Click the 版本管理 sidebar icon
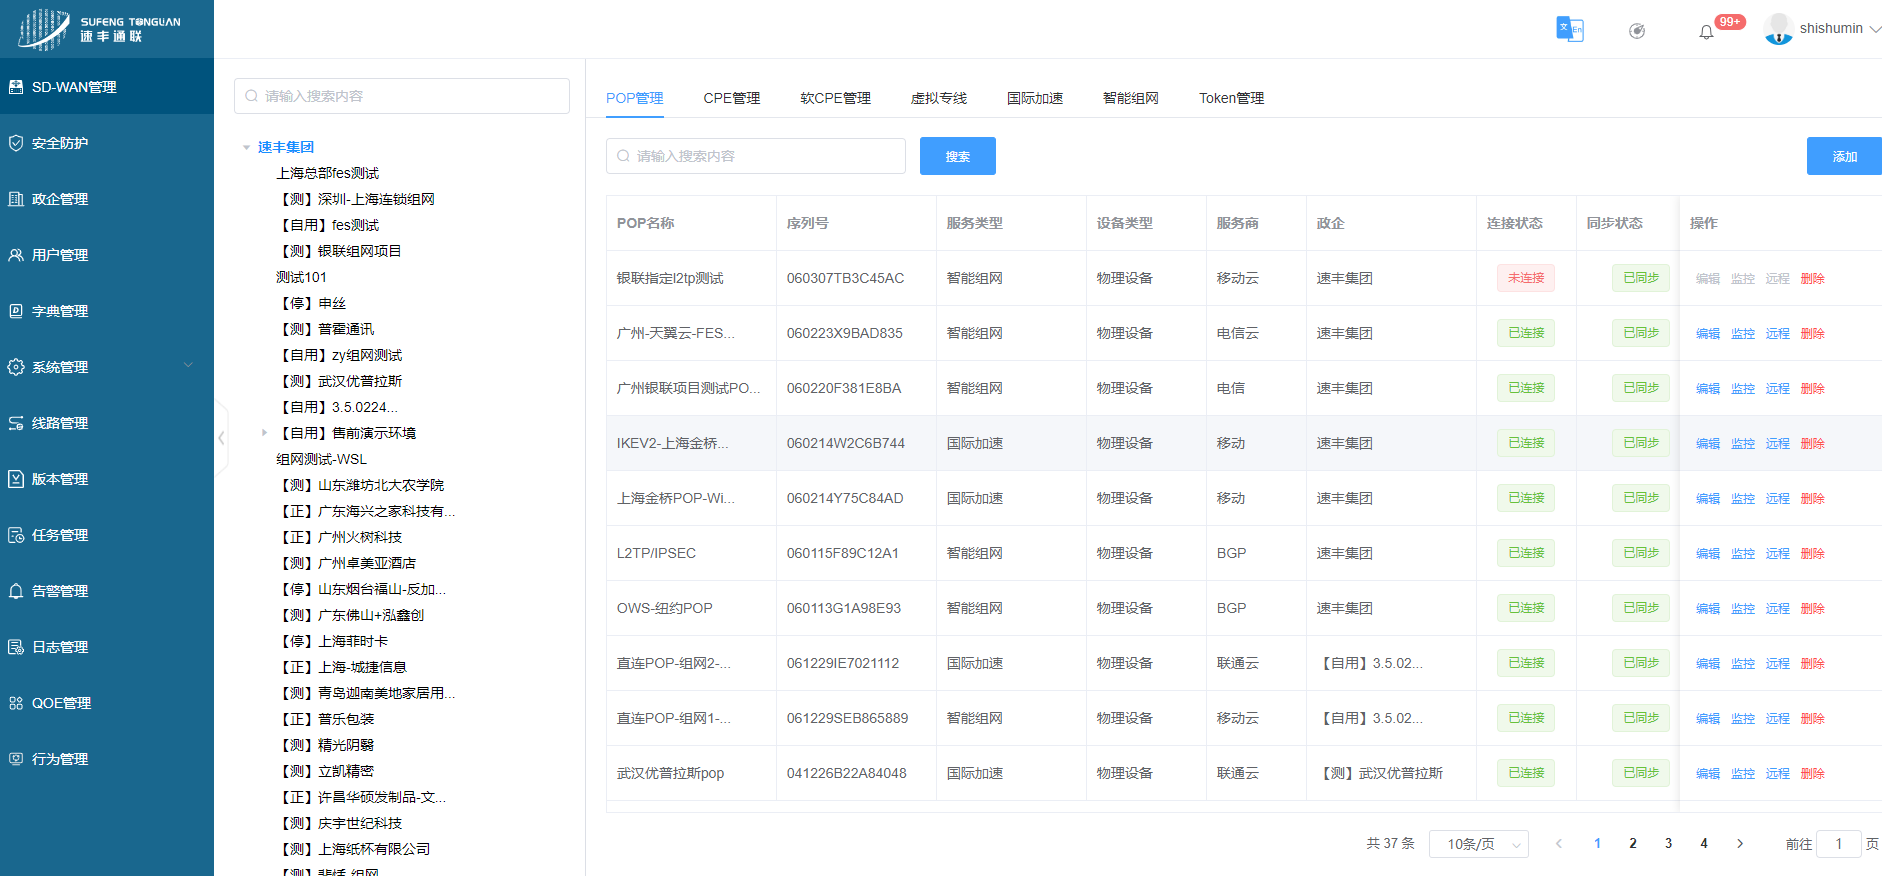The width and height of the screenshot is (1882, 876). click(x=16, y=479)
